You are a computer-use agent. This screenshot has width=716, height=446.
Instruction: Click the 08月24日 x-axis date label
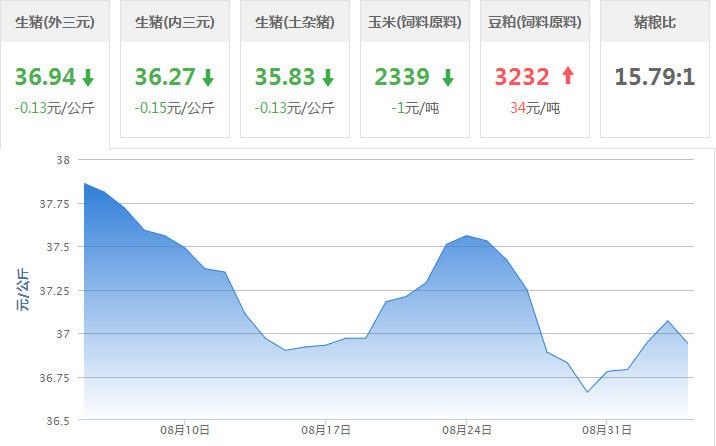click(x=467, y=430)
